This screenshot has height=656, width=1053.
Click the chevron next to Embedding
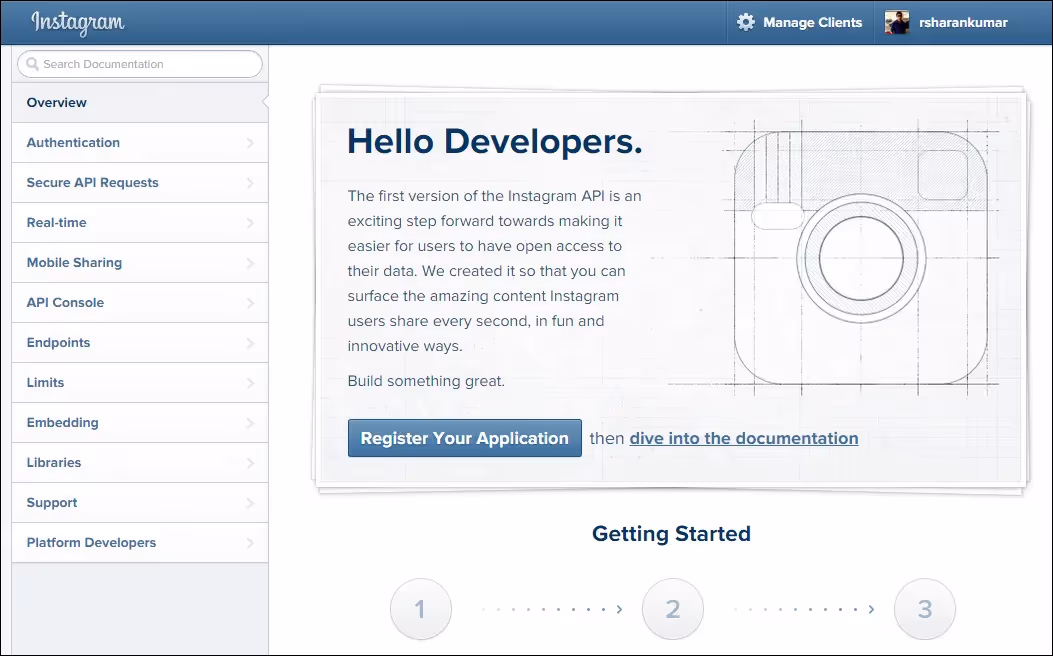click(x=250, y=423)
